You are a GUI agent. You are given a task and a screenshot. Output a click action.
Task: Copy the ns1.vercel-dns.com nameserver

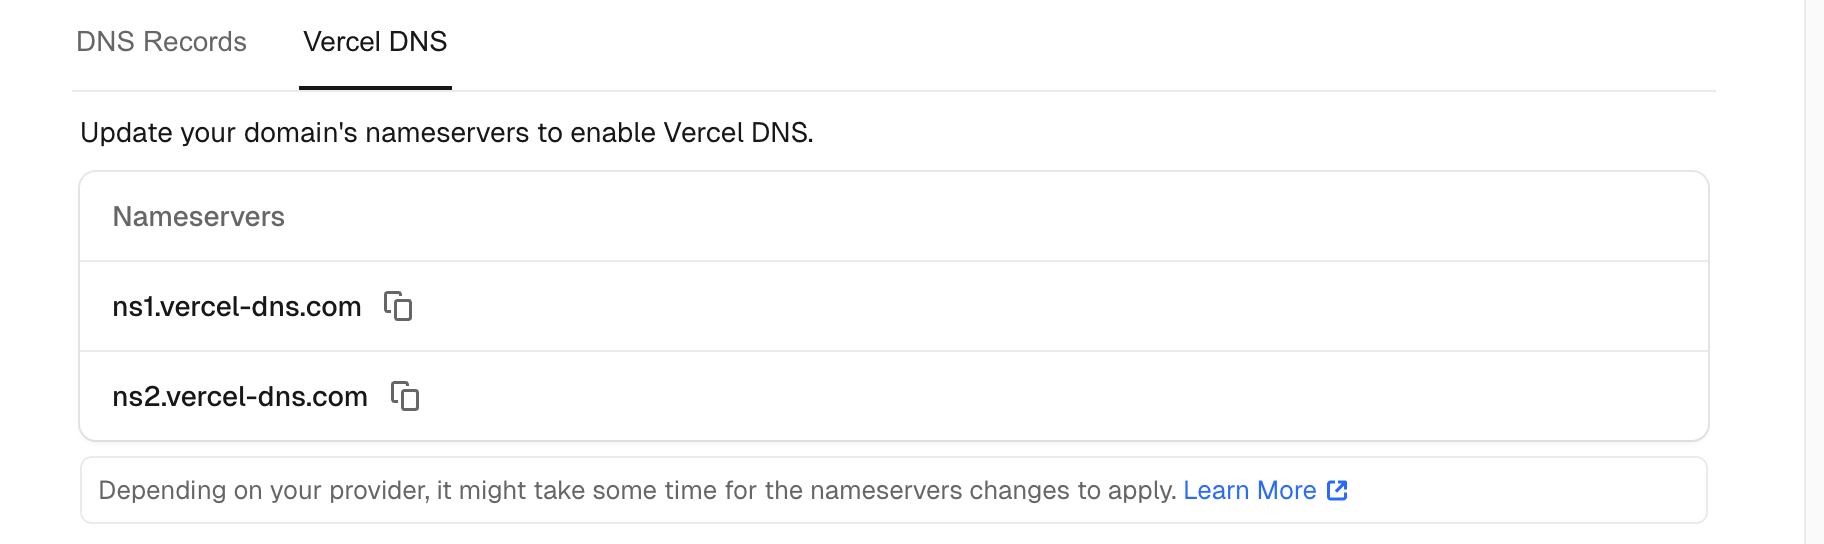tap(398, 306)
